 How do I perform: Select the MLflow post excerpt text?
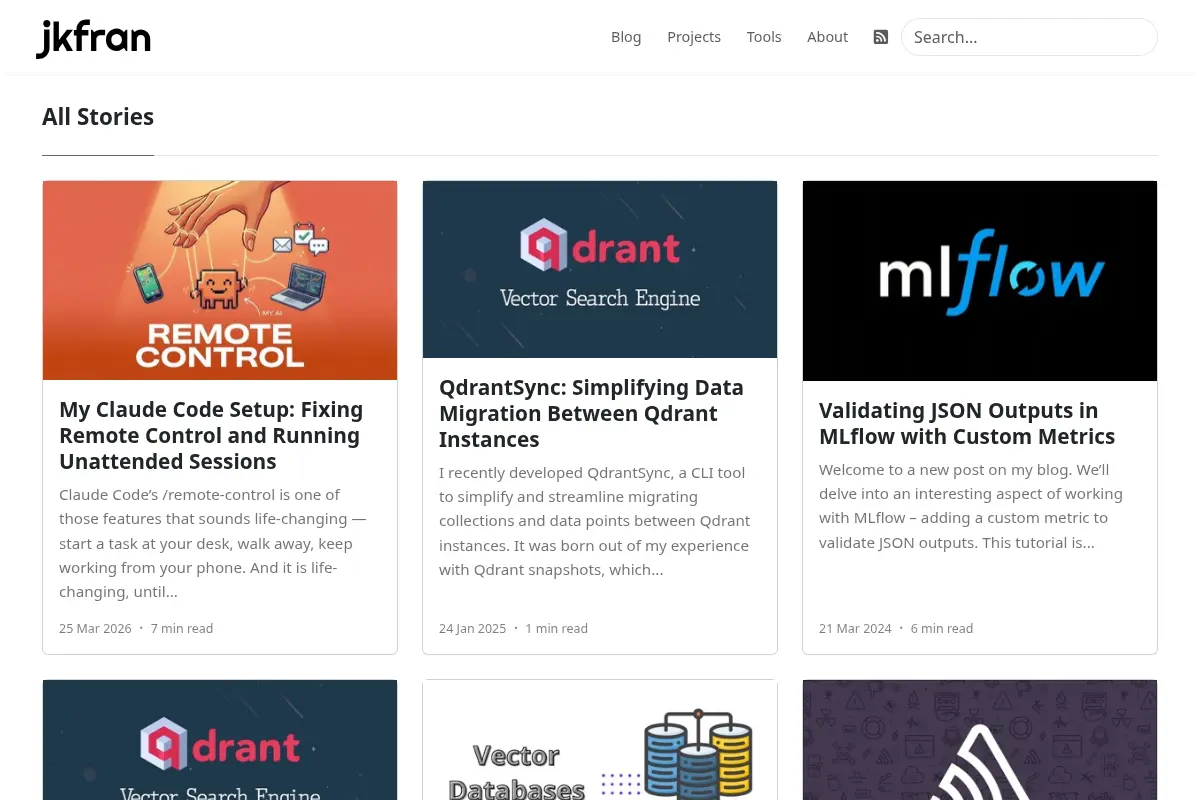tap(971, 506)
